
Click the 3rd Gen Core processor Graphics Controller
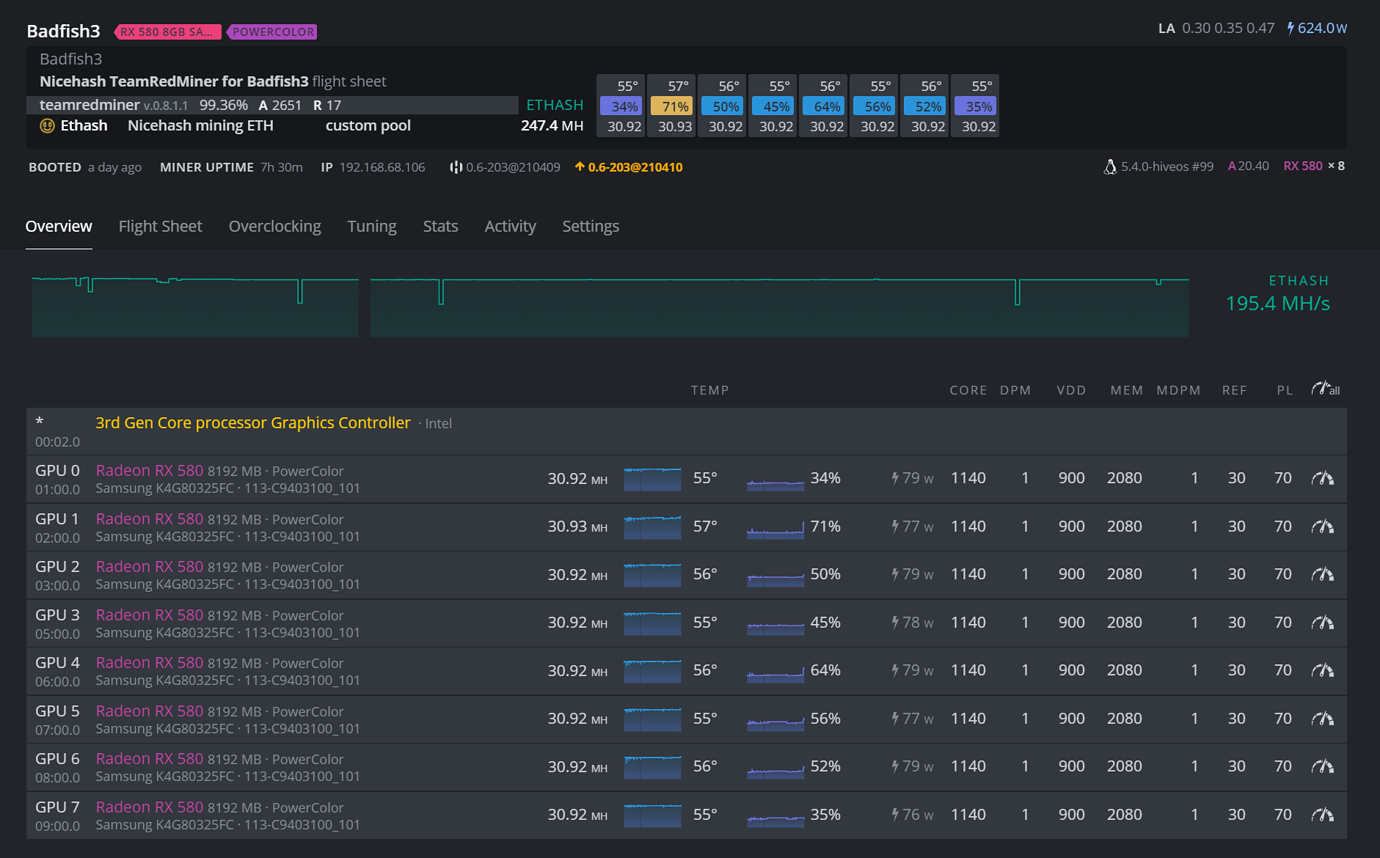253,423
